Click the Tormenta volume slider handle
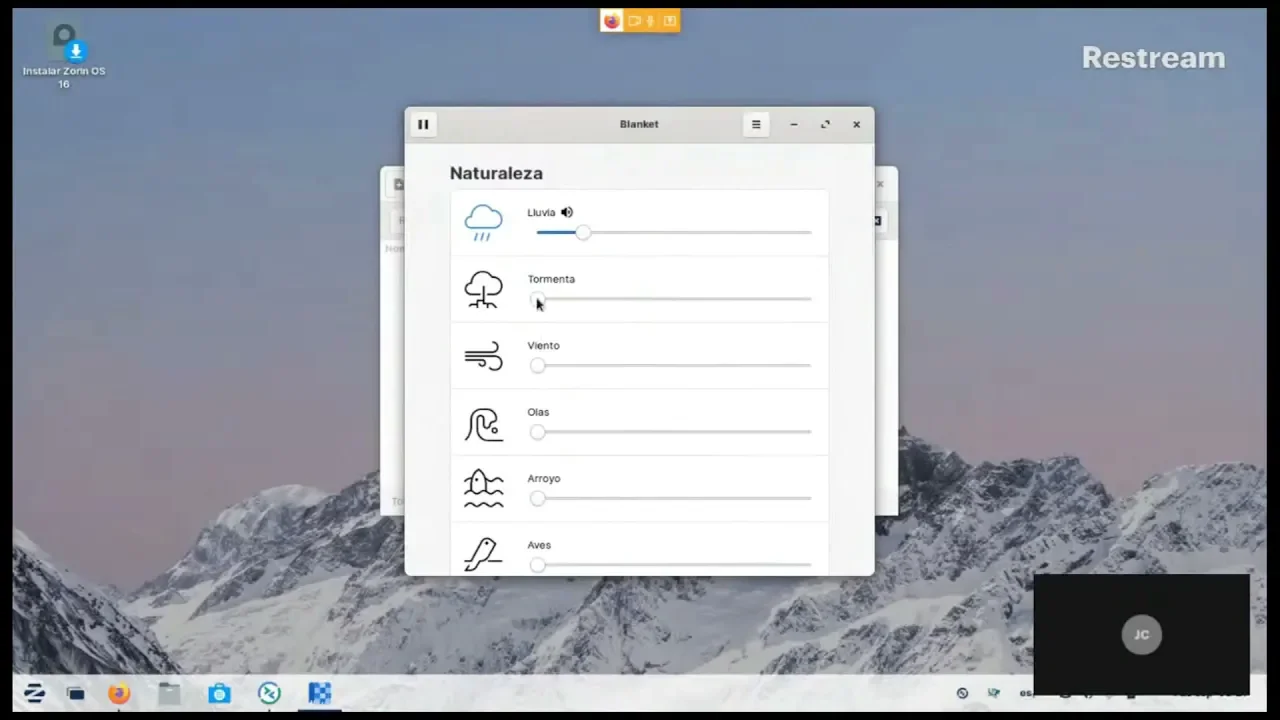This screenshot has height=720, width=1280. click(x=538, y=299)
